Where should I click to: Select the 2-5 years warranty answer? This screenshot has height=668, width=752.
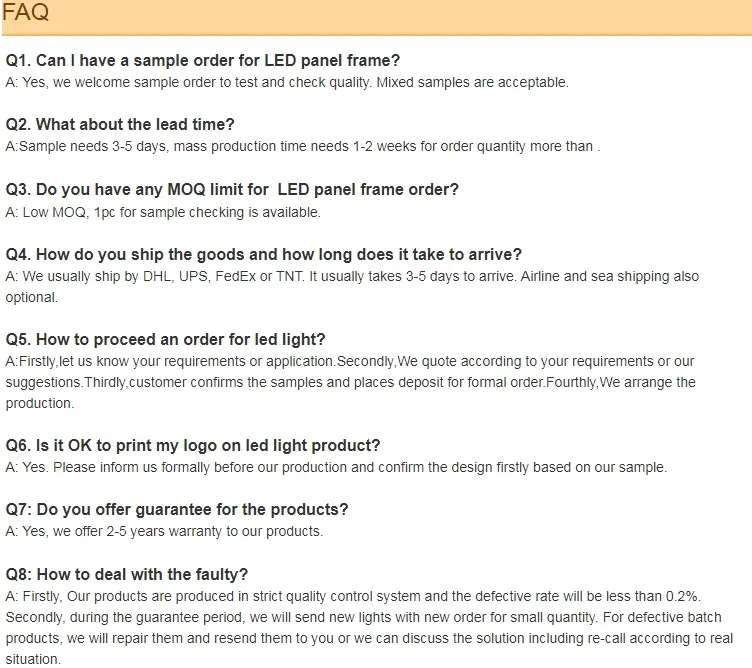tap(164, 531)
